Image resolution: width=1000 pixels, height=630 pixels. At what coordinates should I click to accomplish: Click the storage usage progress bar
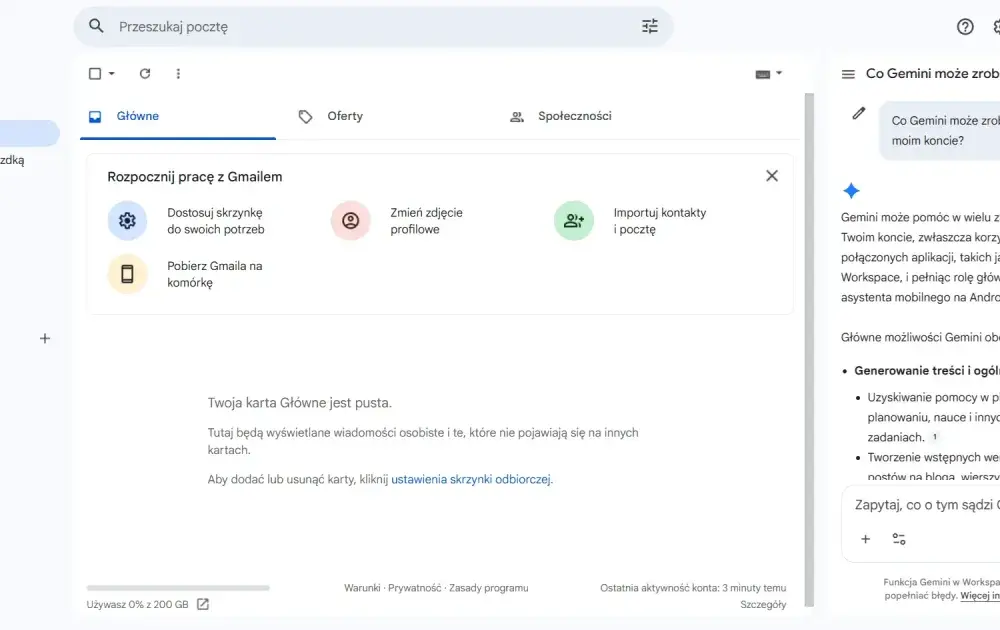point(178,588)
